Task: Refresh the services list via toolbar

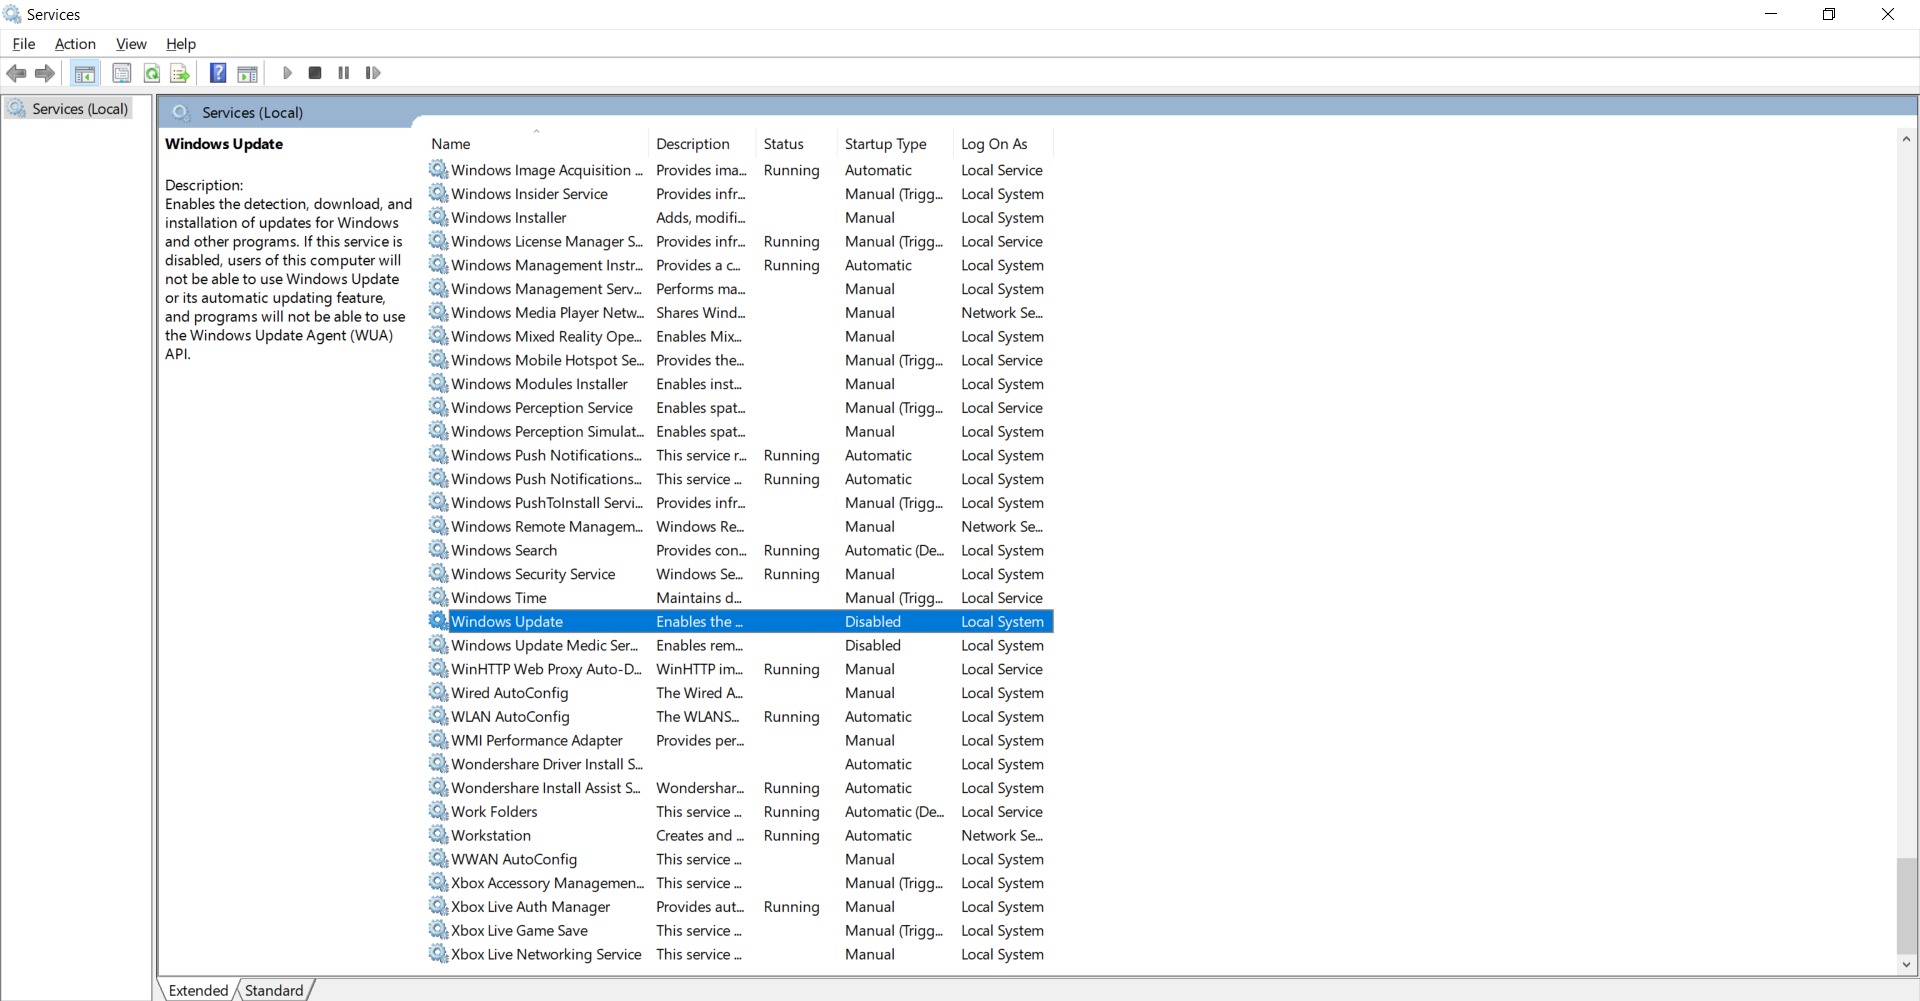Action: 151,73
